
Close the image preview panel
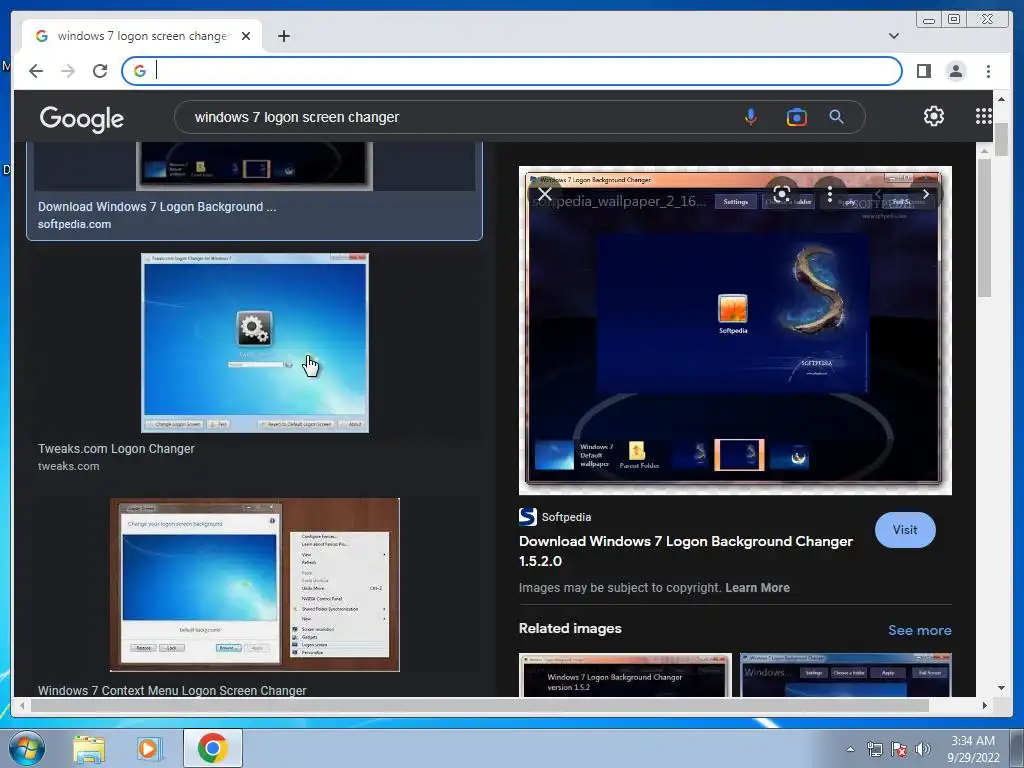[545, 194]
